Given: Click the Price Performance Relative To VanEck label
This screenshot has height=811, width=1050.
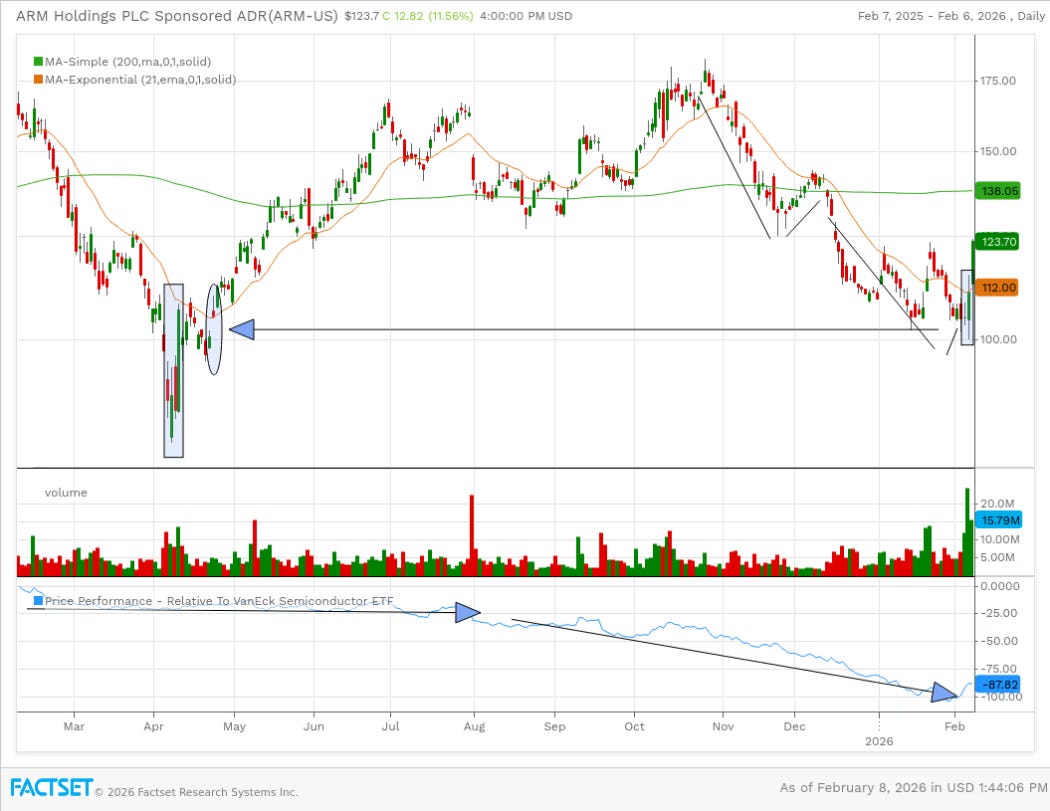Looking at the screenshot, I should point(219,601).
